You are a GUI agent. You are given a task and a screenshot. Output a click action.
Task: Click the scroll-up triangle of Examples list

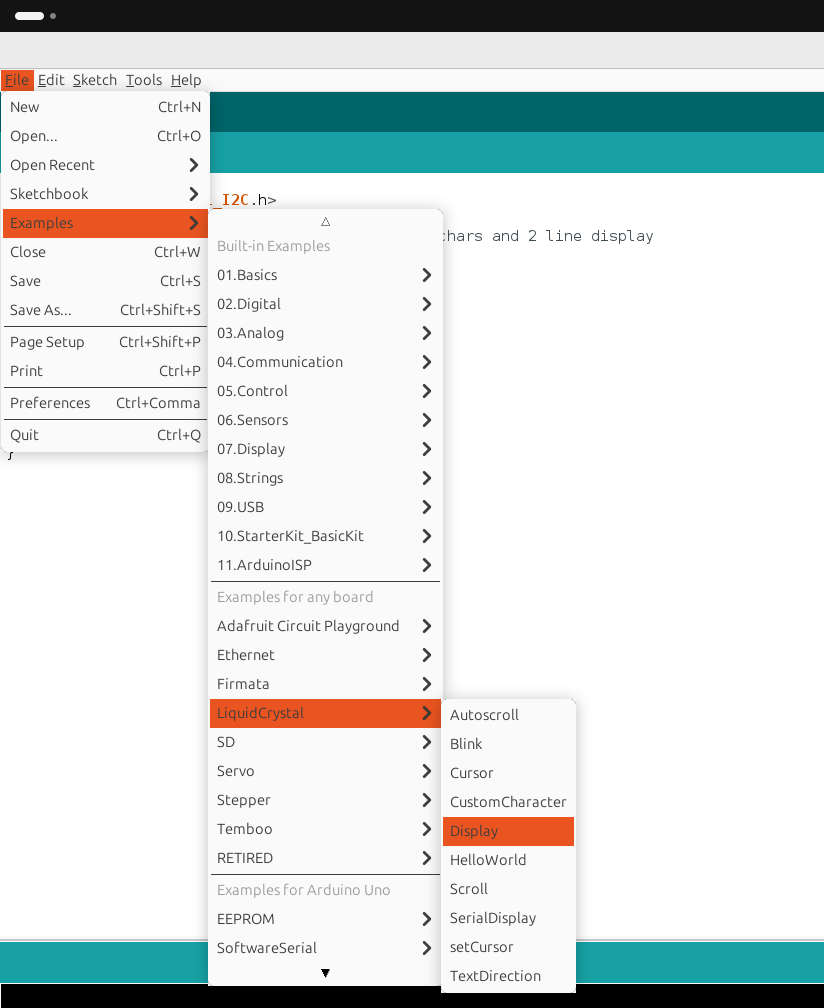325,222
